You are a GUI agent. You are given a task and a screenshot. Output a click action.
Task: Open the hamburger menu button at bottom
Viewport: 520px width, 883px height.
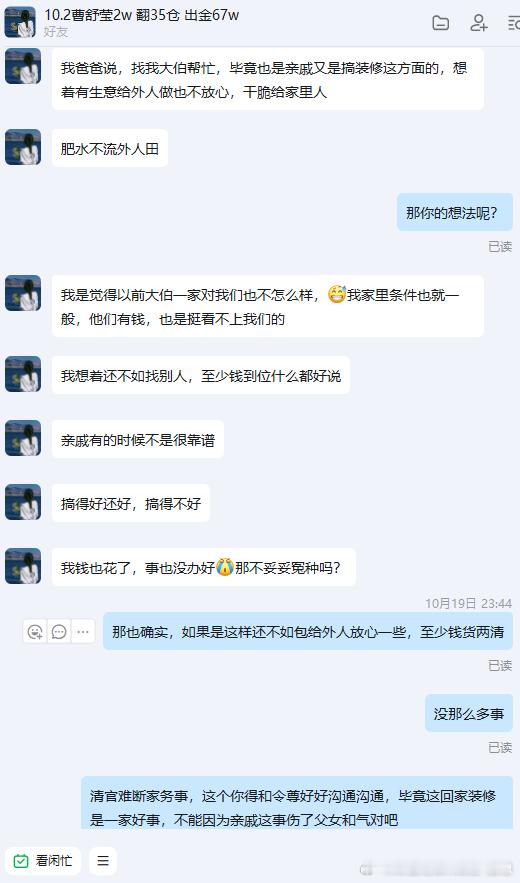[x=103, y=860]
